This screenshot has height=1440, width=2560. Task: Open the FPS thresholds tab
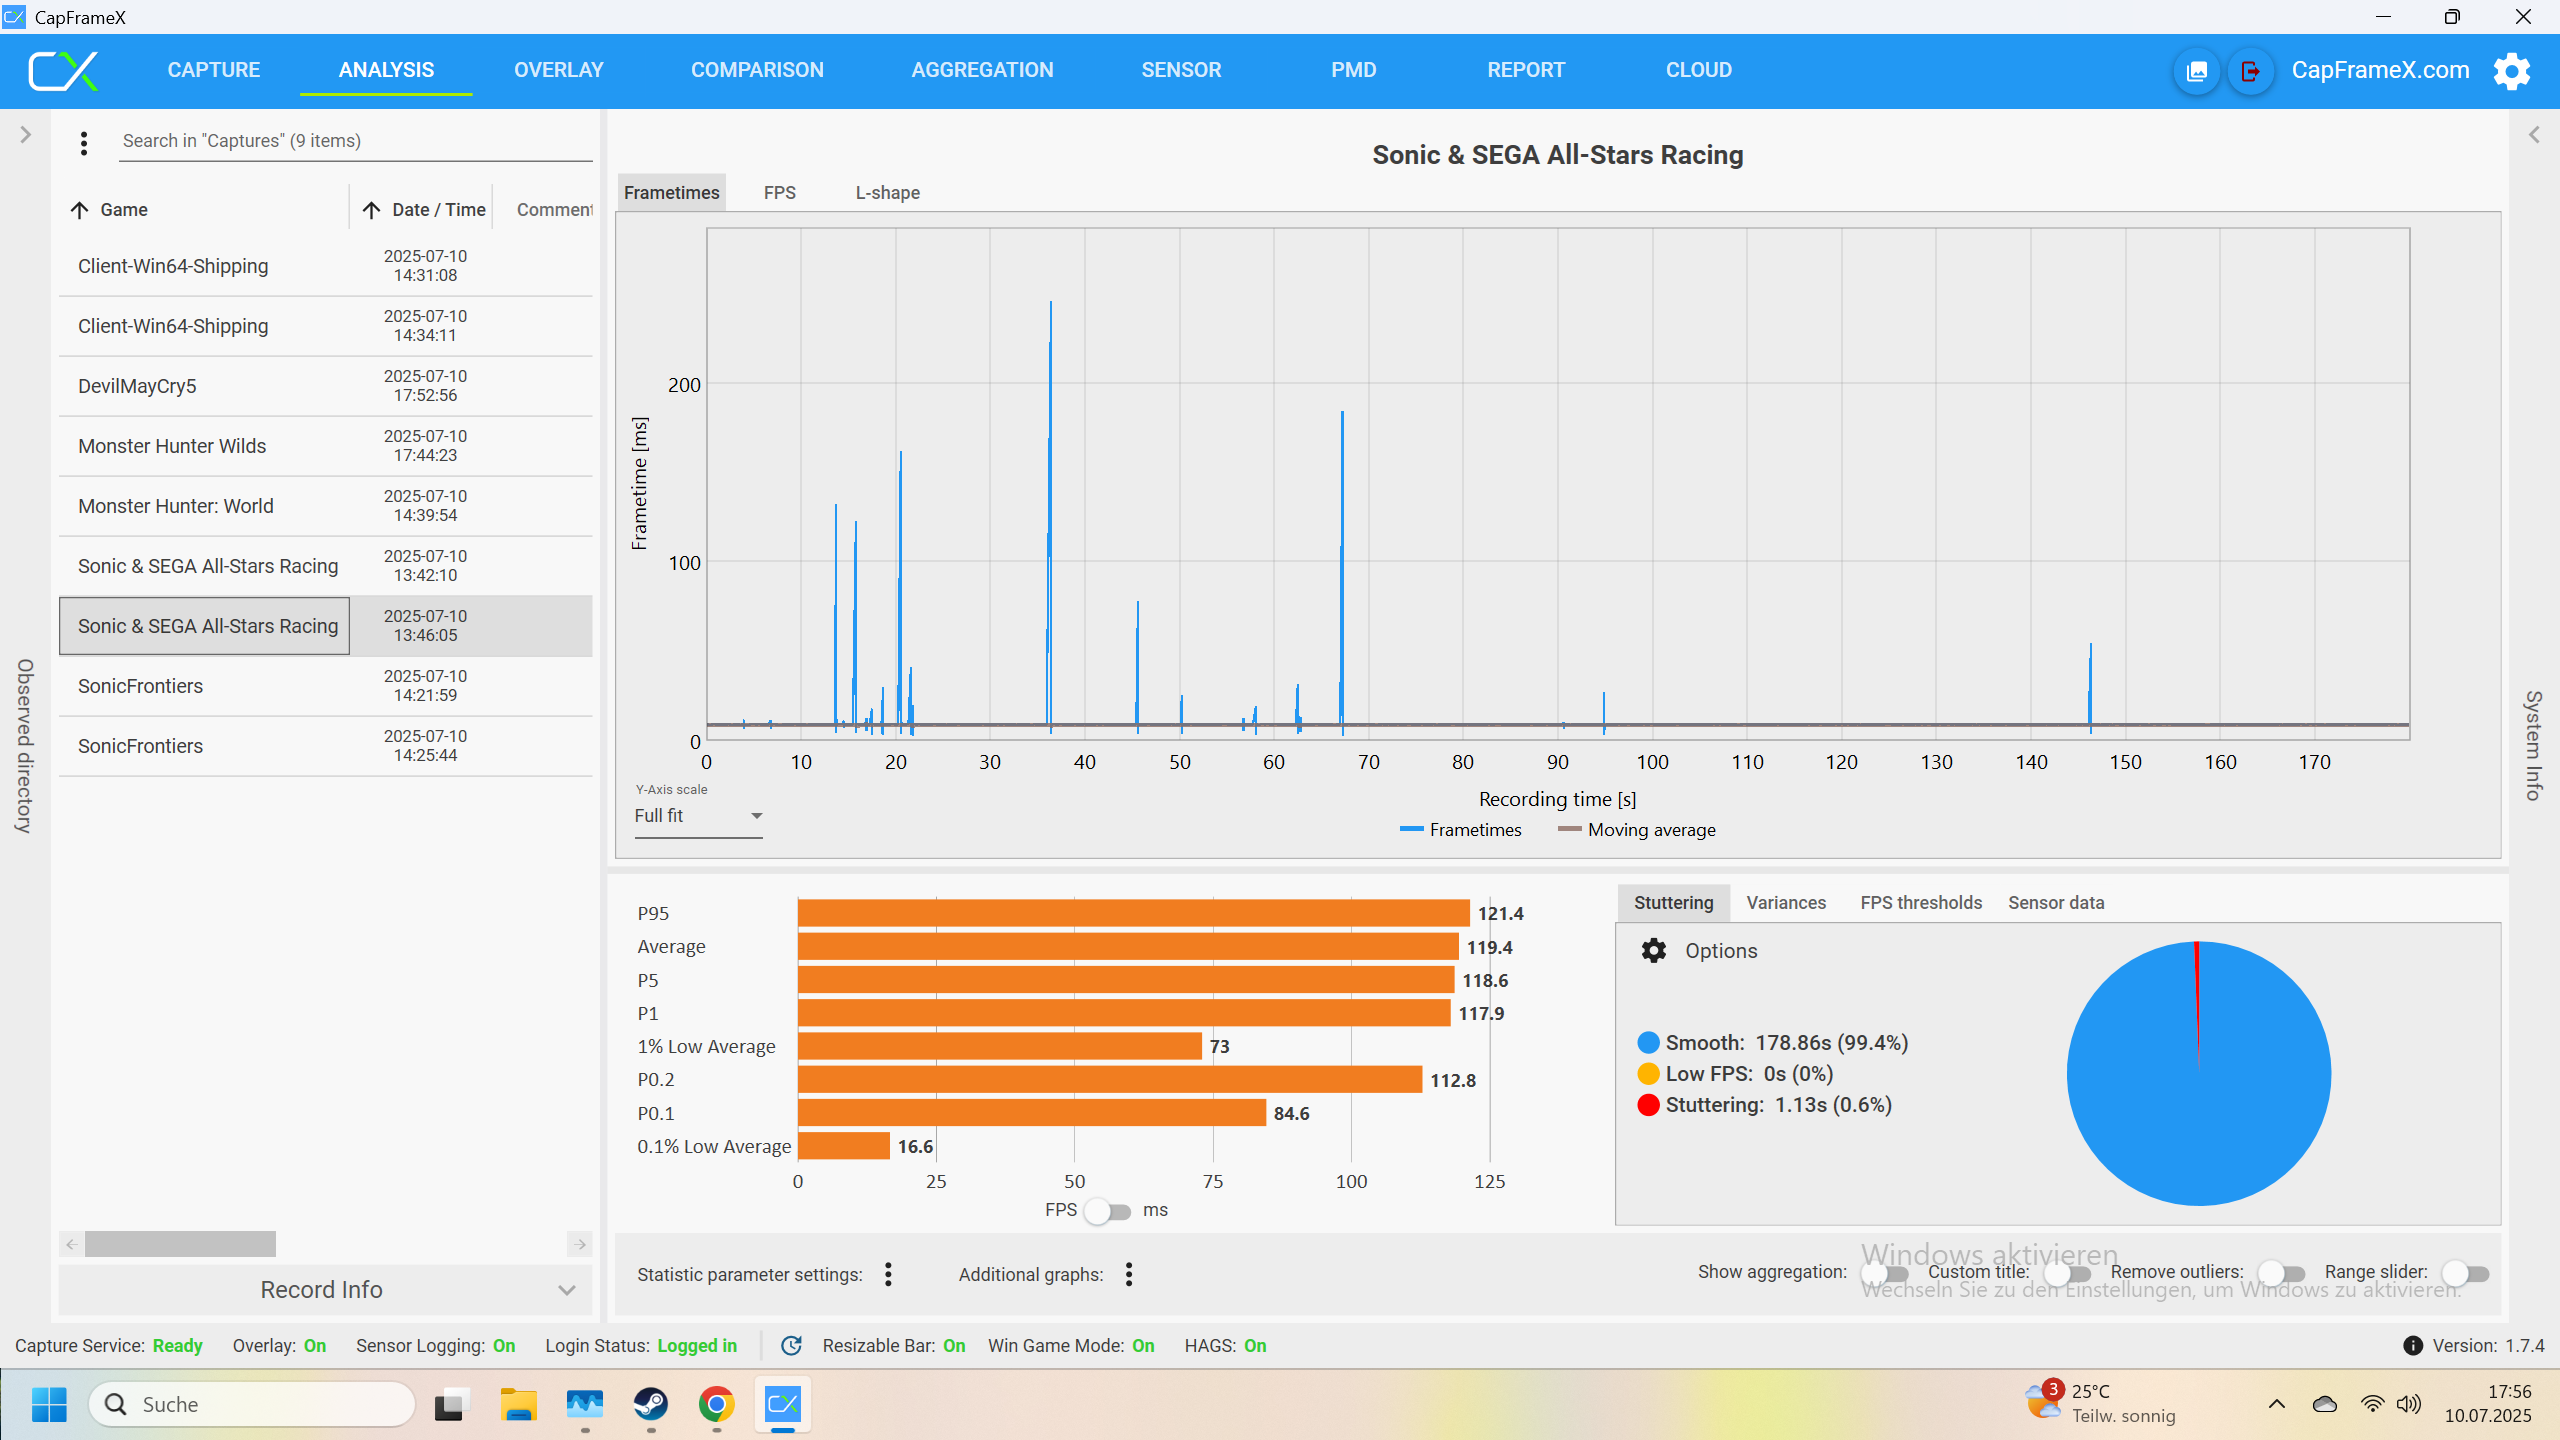pyautogui.click(x=1920, y=902)
